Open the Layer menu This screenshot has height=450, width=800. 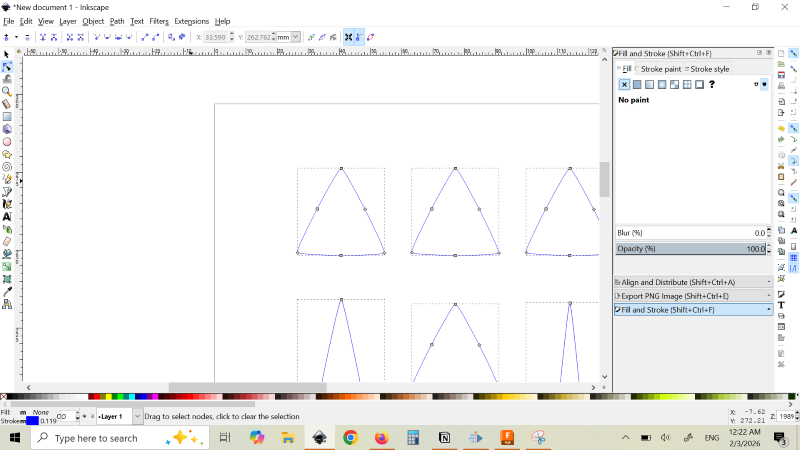tap(67, 21)
